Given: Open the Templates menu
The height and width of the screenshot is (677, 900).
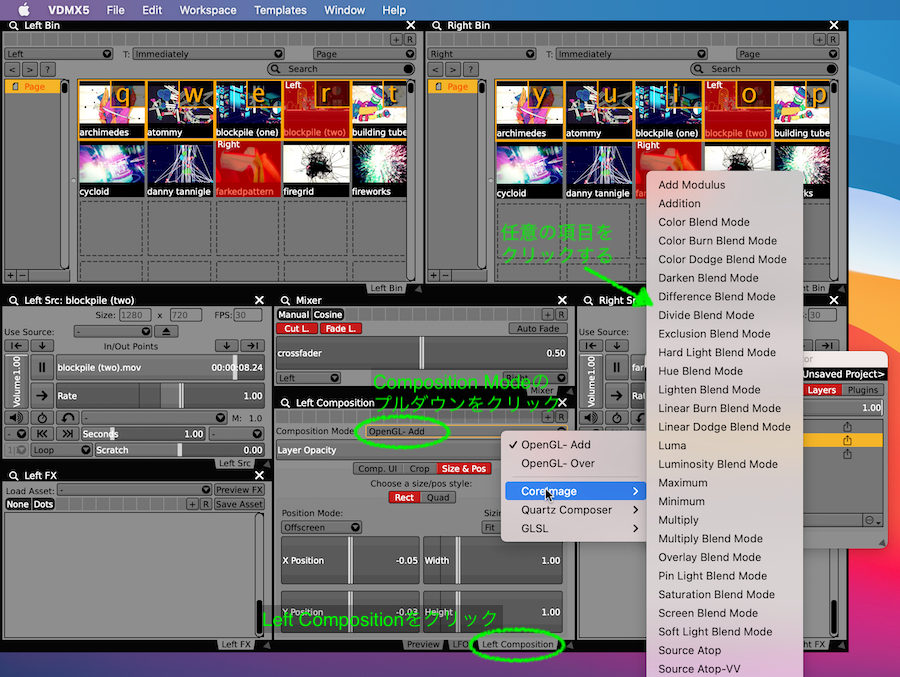Looking at the screenshot, I should pyautogui.click(x=280, y=10).
